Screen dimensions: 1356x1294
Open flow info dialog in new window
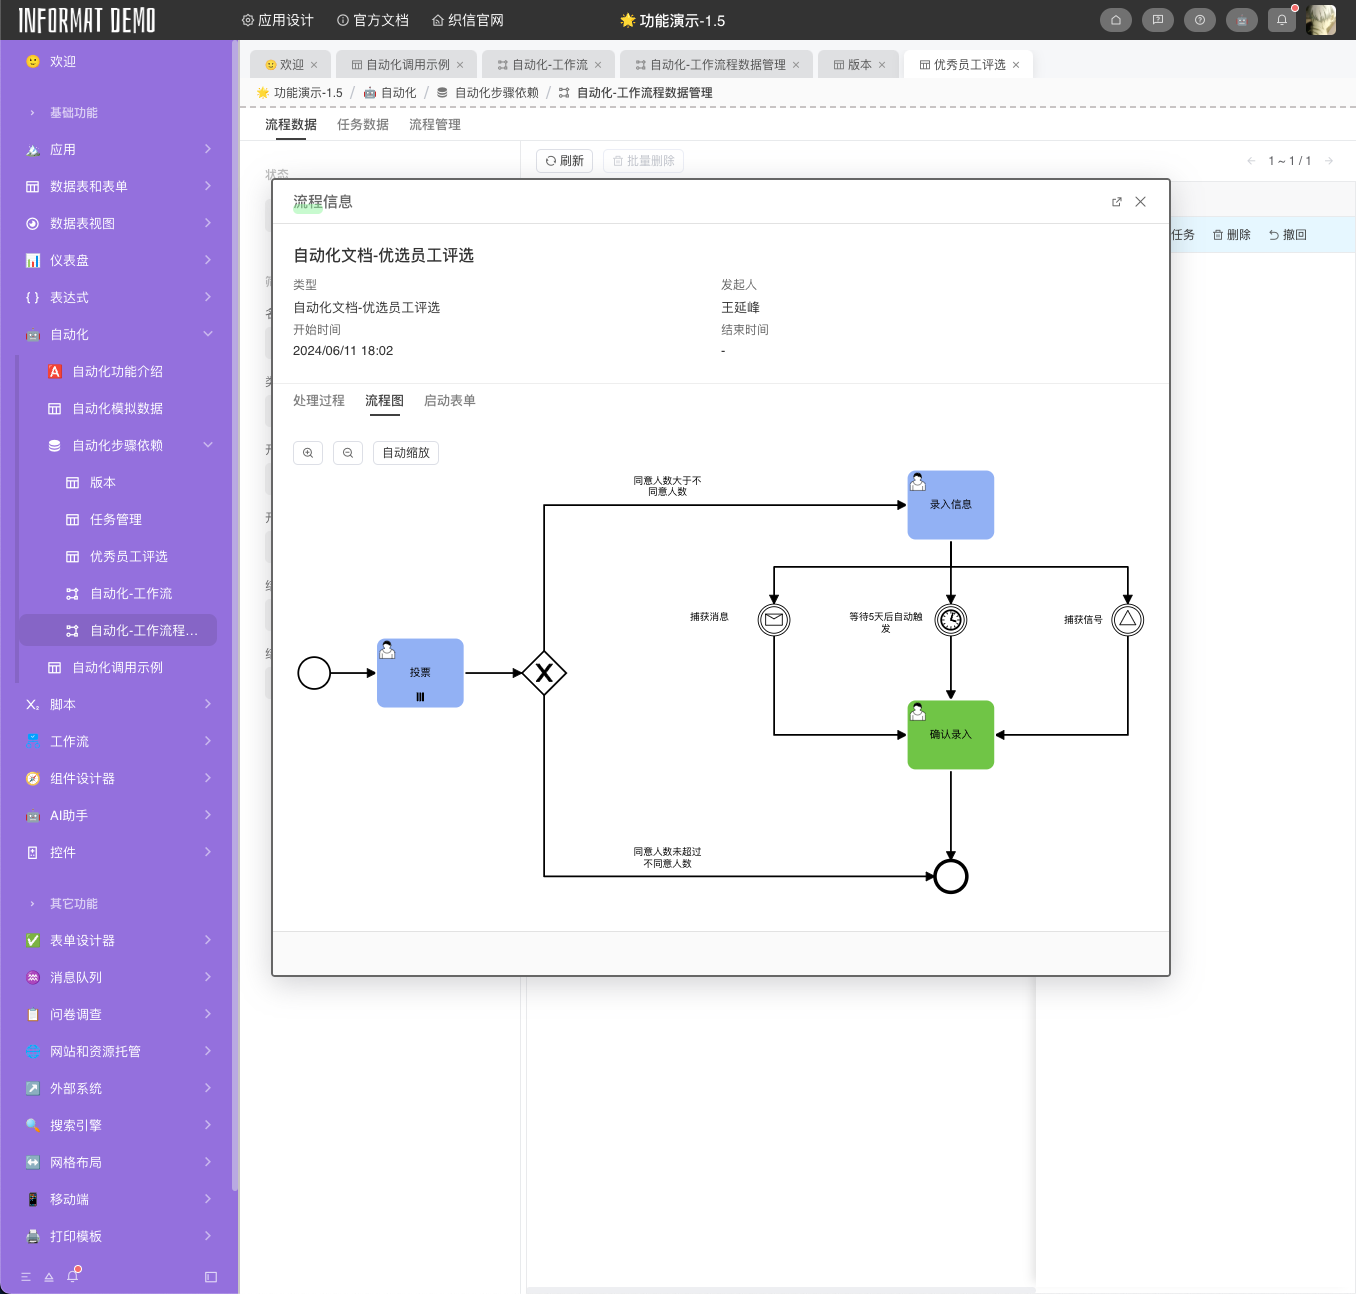coord(1116,202)
